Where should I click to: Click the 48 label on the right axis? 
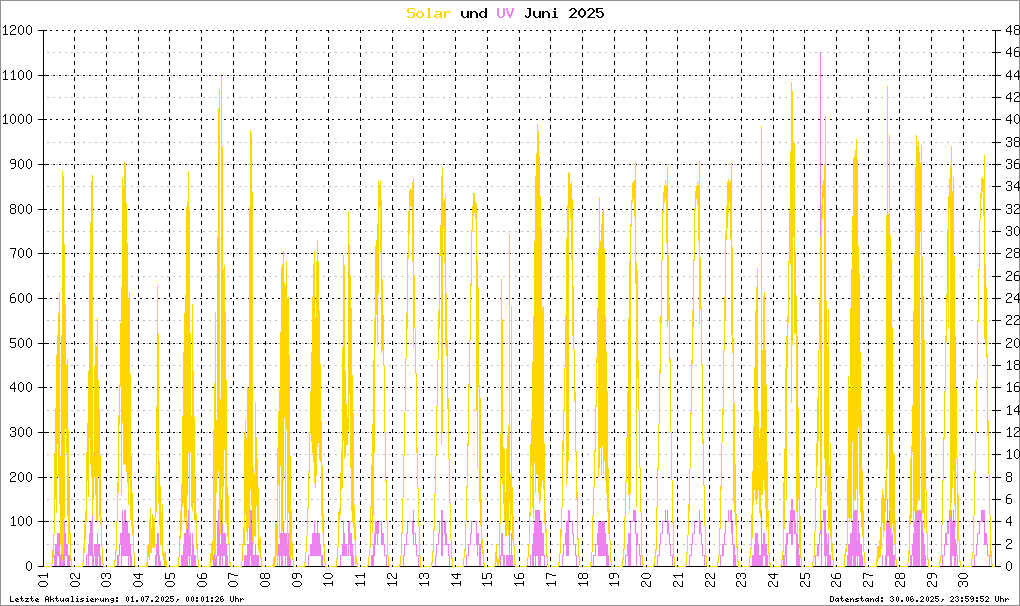pyautogui.click(x=1011, y=31)
